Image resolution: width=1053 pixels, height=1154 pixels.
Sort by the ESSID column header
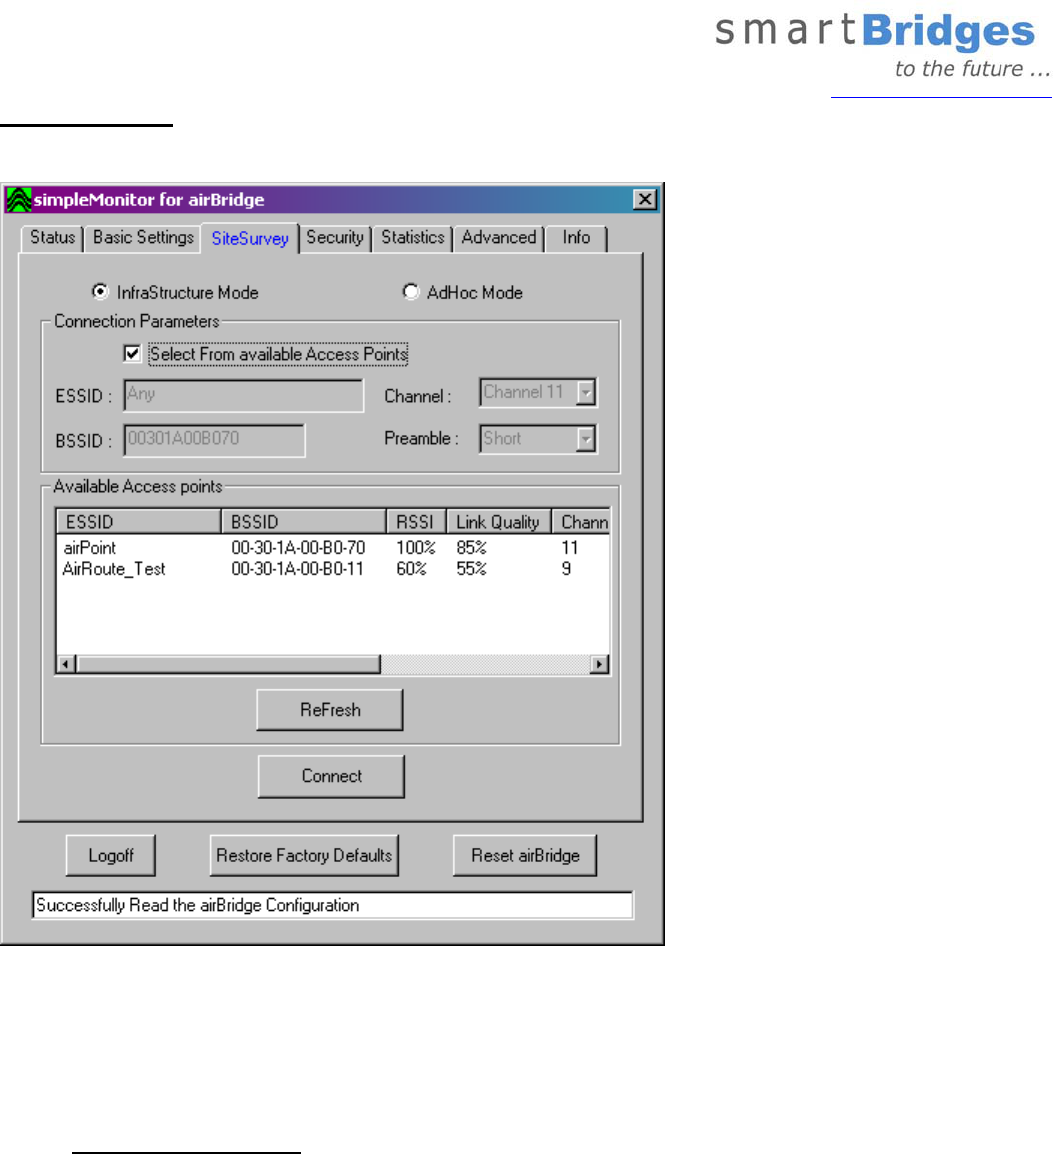point(138,522)
